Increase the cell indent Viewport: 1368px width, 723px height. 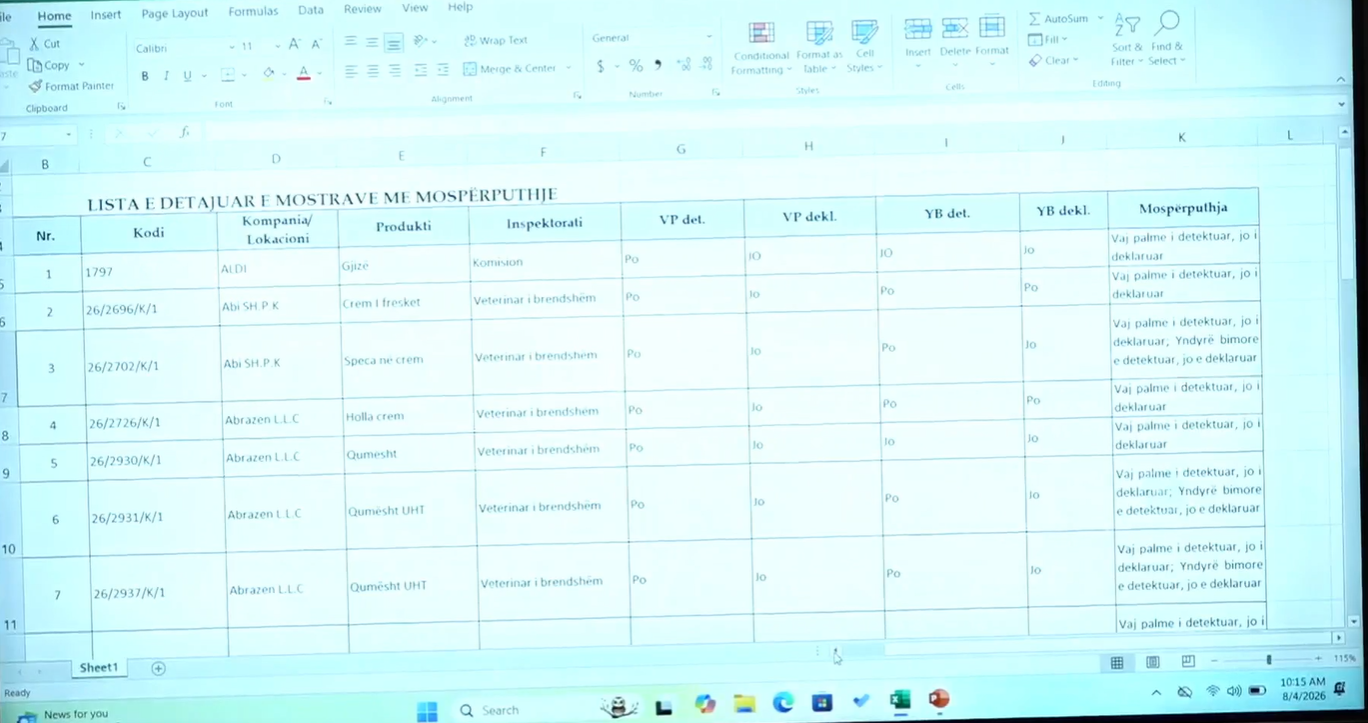click(x=443, y=70)
